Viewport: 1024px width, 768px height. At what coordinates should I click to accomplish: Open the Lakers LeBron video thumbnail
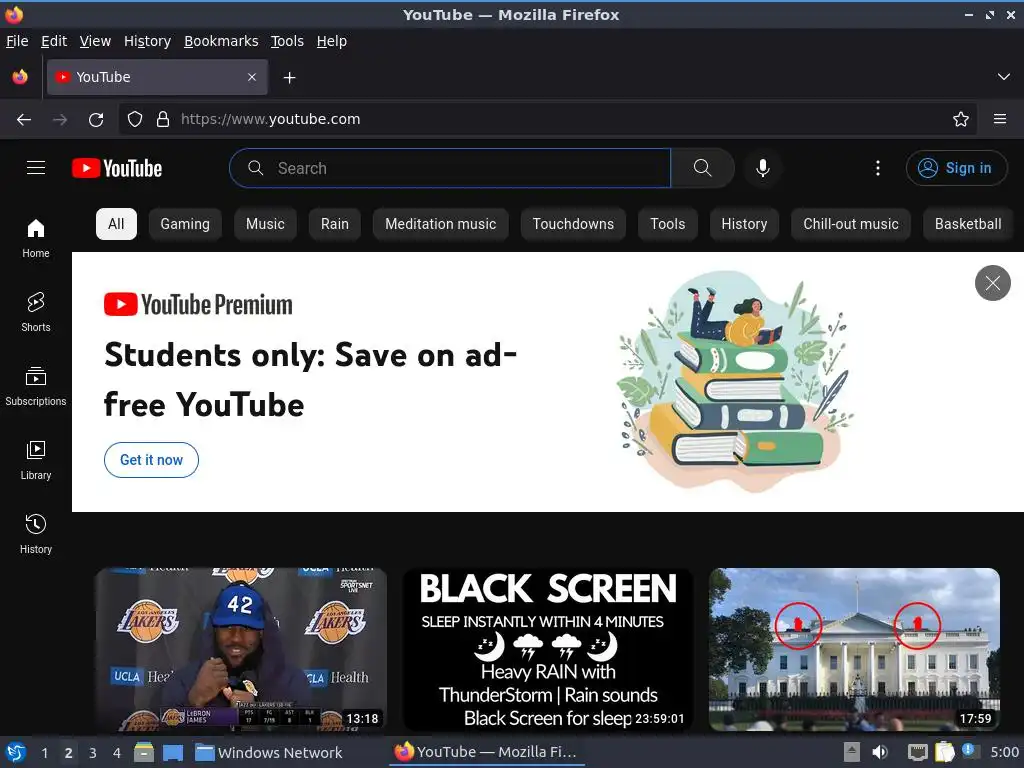[241, 649]
